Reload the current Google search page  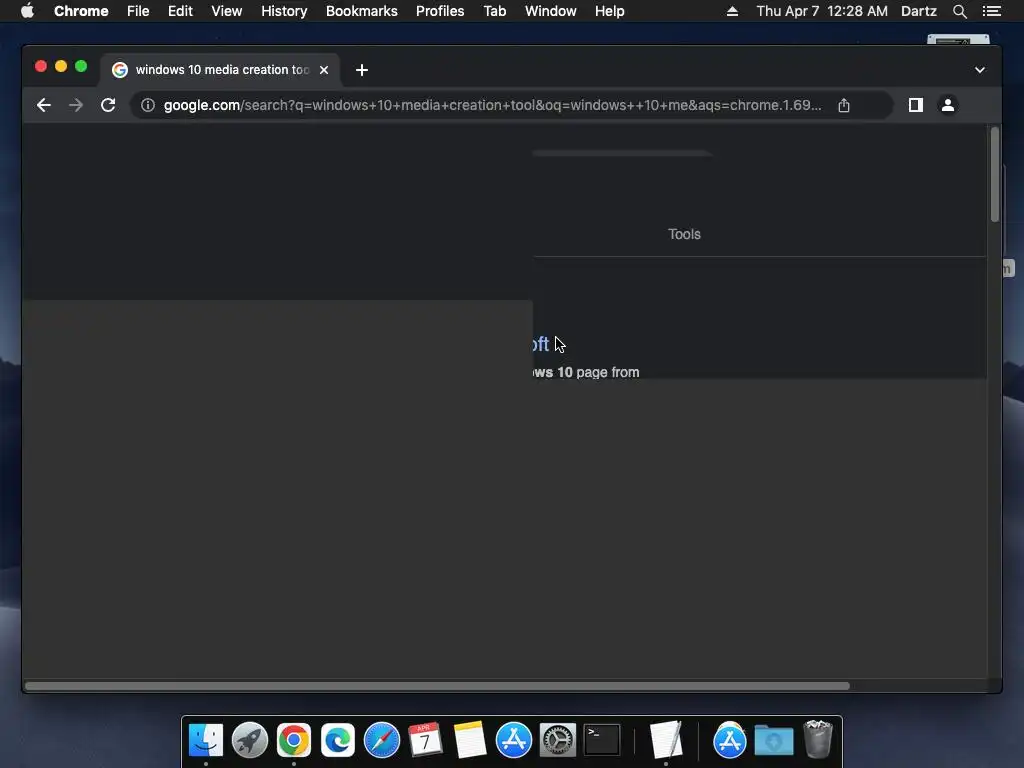[x=108, y=105]
